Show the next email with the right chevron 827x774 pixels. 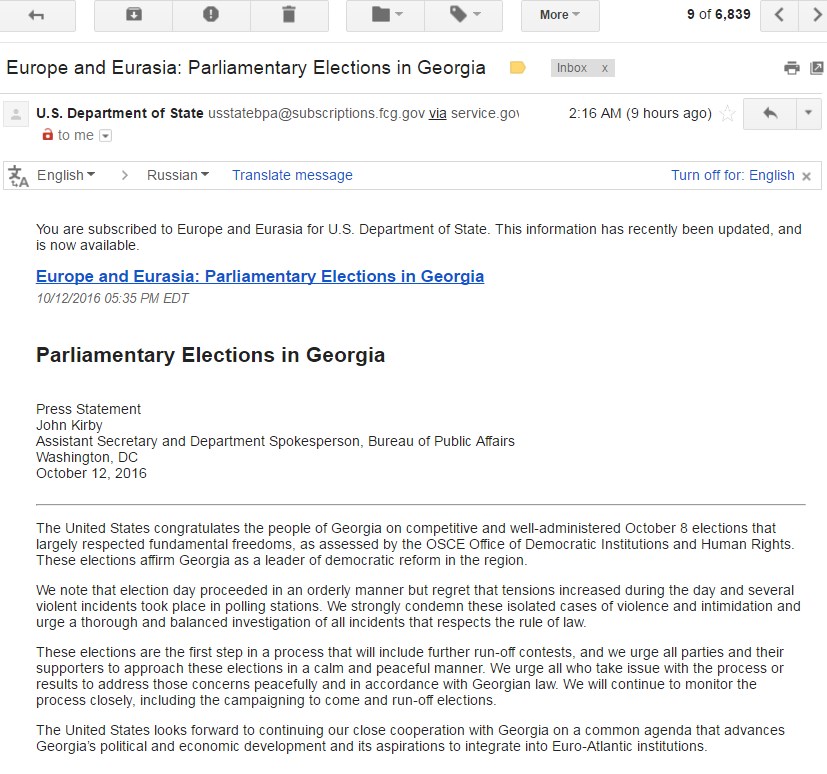[x=817, y=15]
